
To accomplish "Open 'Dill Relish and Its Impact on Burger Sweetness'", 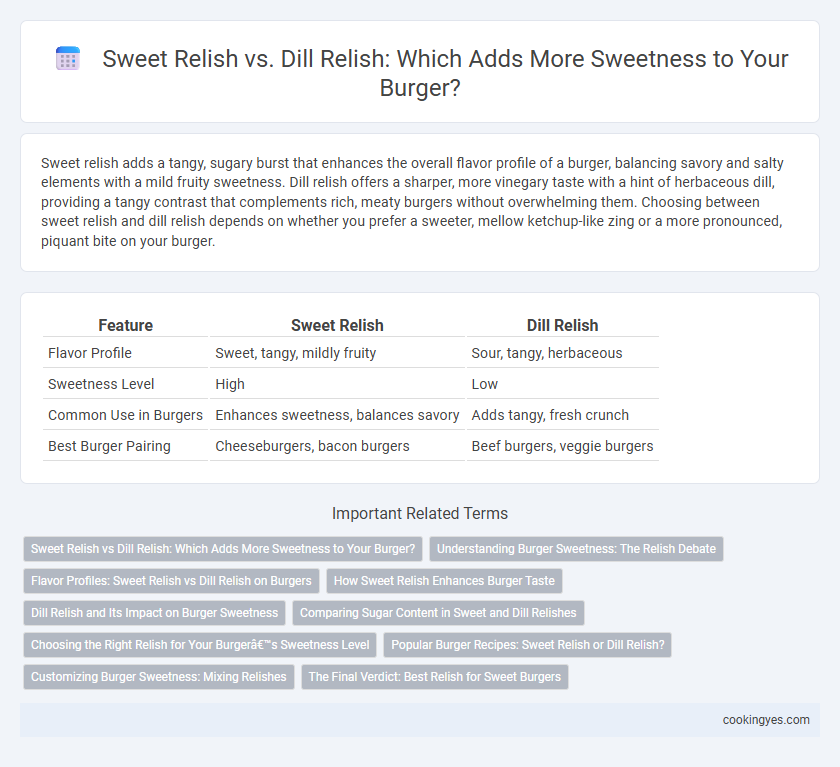I will pos(154,613).
